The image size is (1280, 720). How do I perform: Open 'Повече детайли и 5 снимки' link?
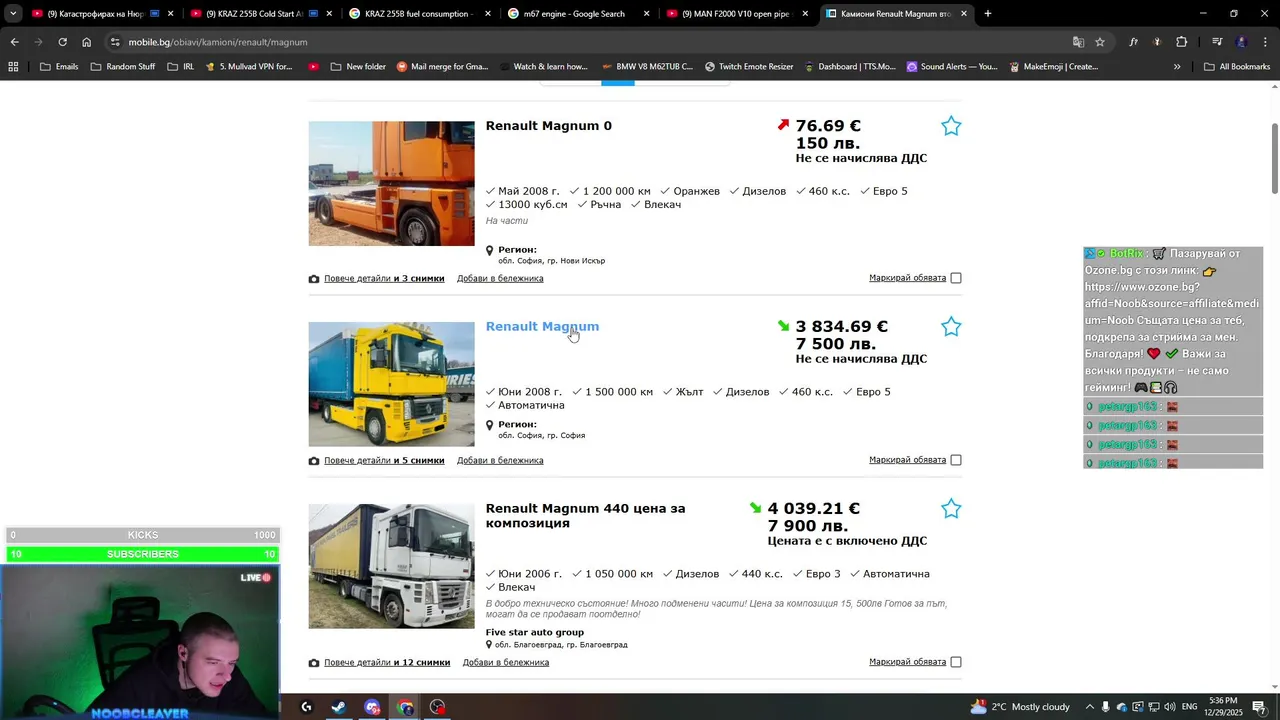384,461
